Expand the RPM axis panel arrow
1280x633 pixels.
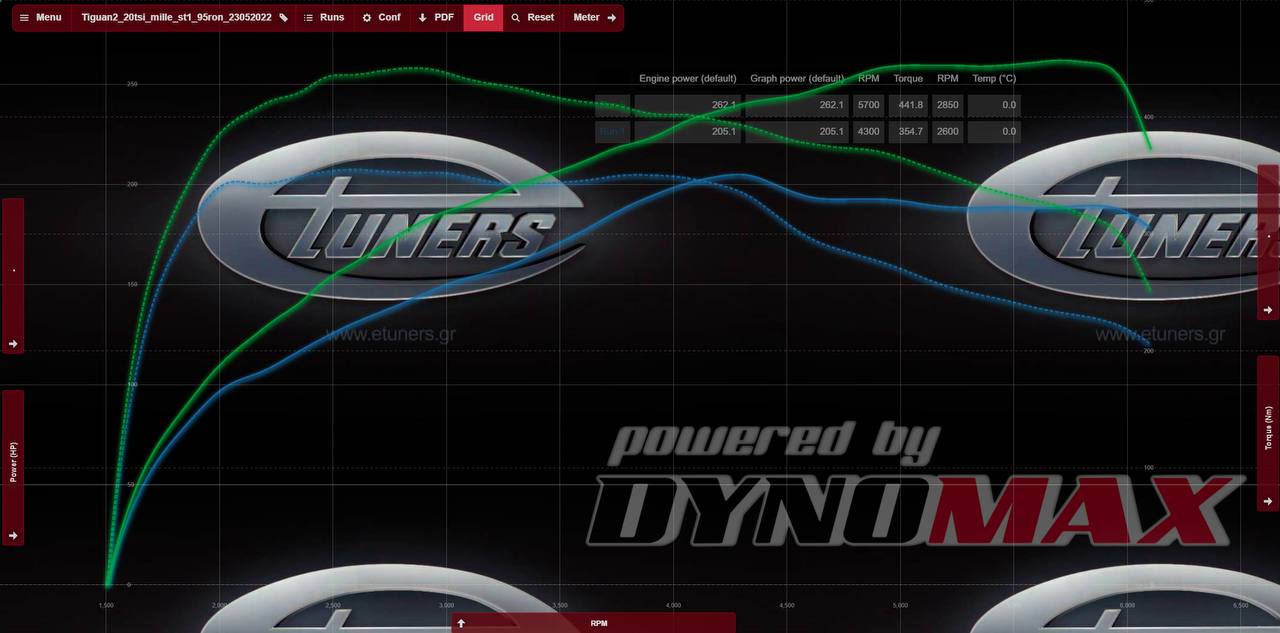pos(461,623)
